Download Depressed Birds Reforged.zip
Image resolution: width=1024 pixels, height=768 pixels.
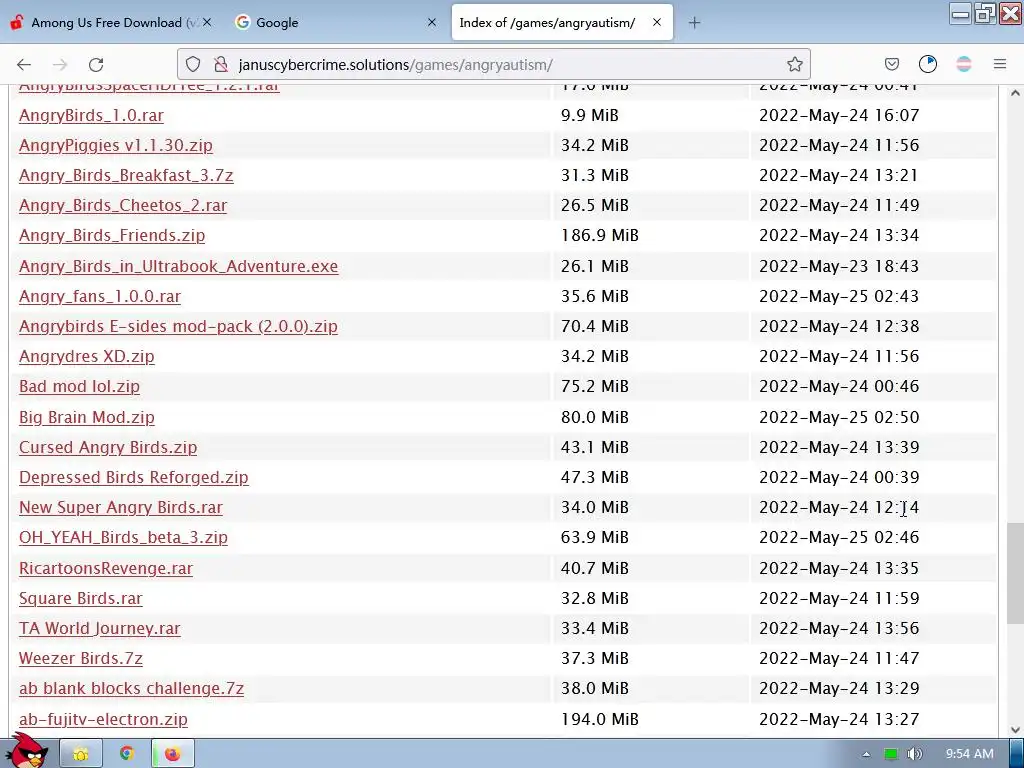click(134, 477)
